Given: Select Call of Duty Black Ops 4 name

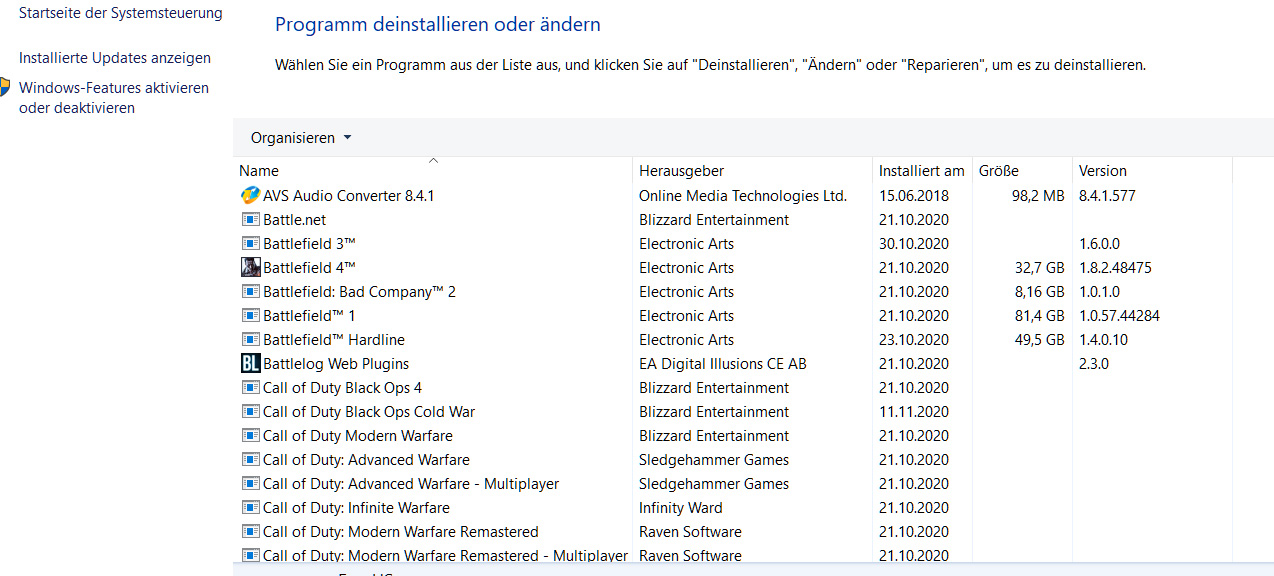Looking at the screenshot, I should pyautogui.click(x=343, y=388).
